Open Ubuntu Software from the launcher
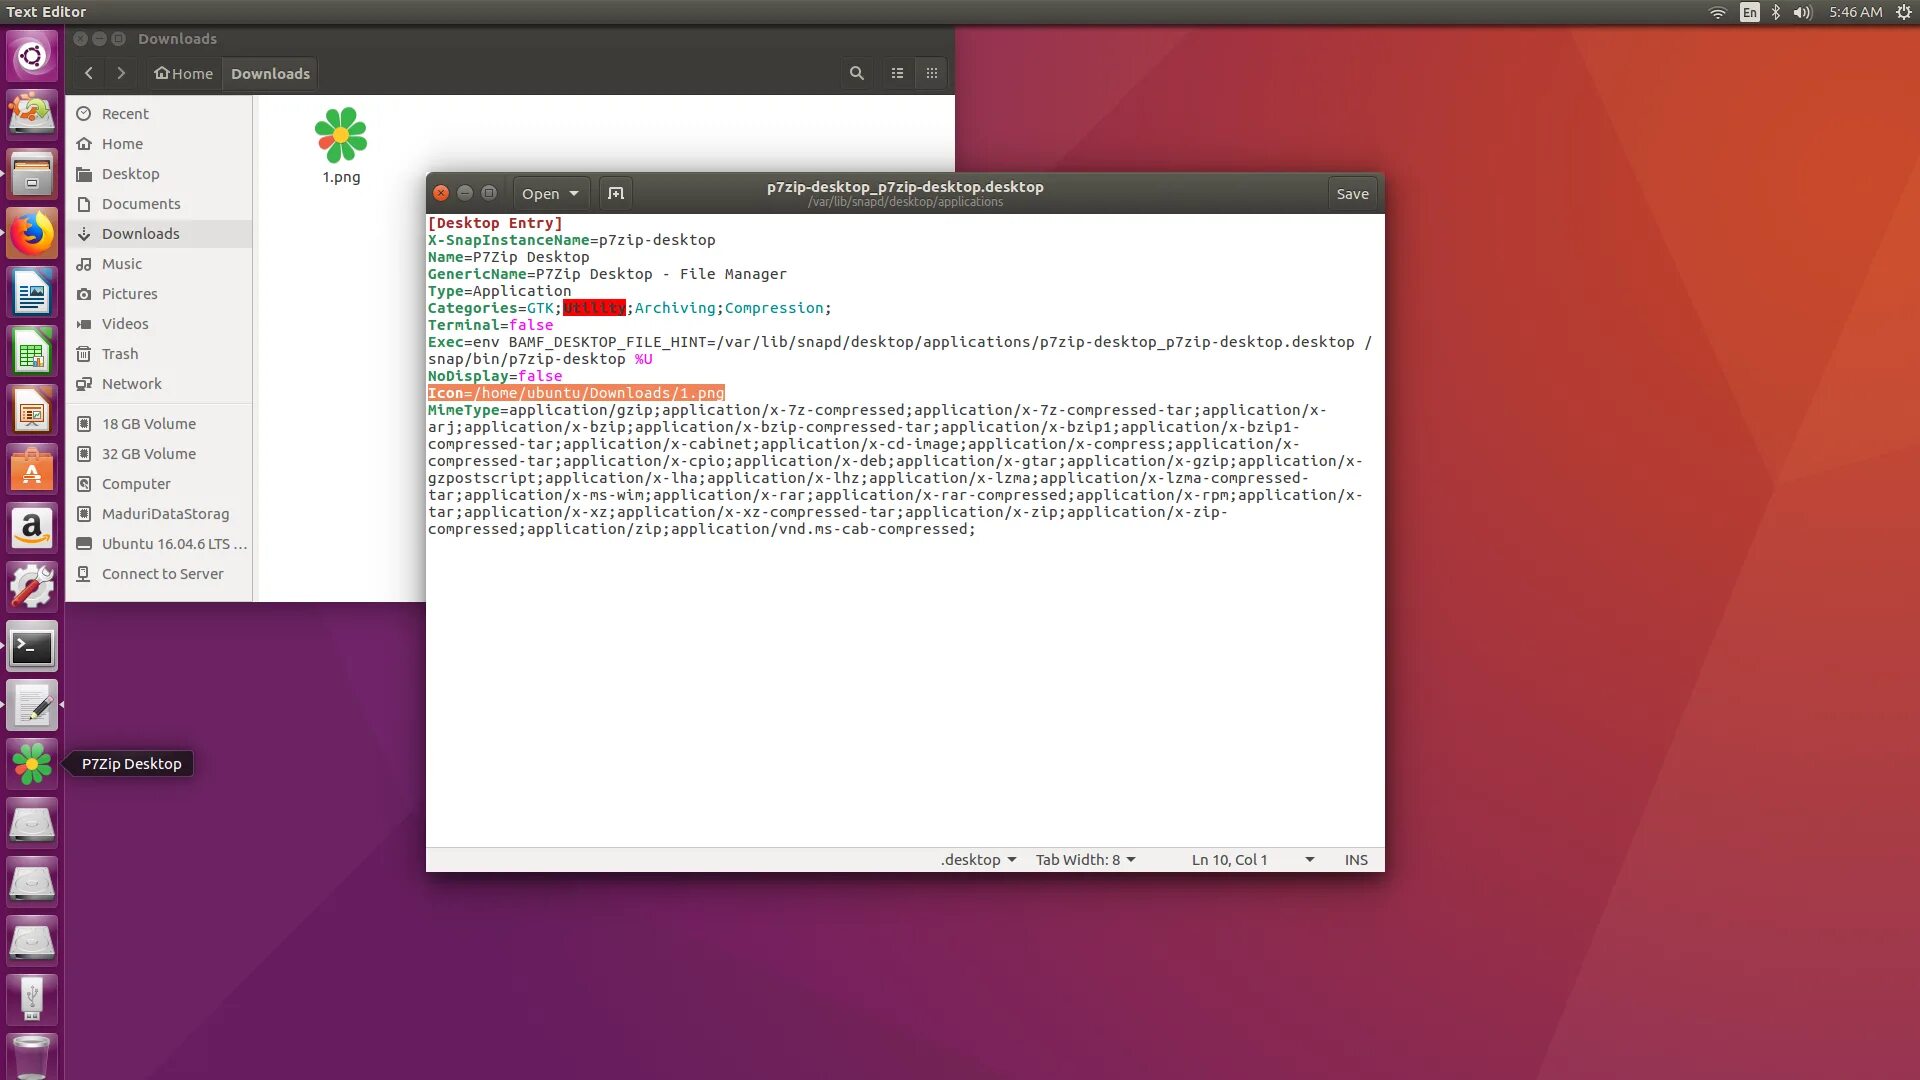The image size is (1920, 1080). (32, 470)
